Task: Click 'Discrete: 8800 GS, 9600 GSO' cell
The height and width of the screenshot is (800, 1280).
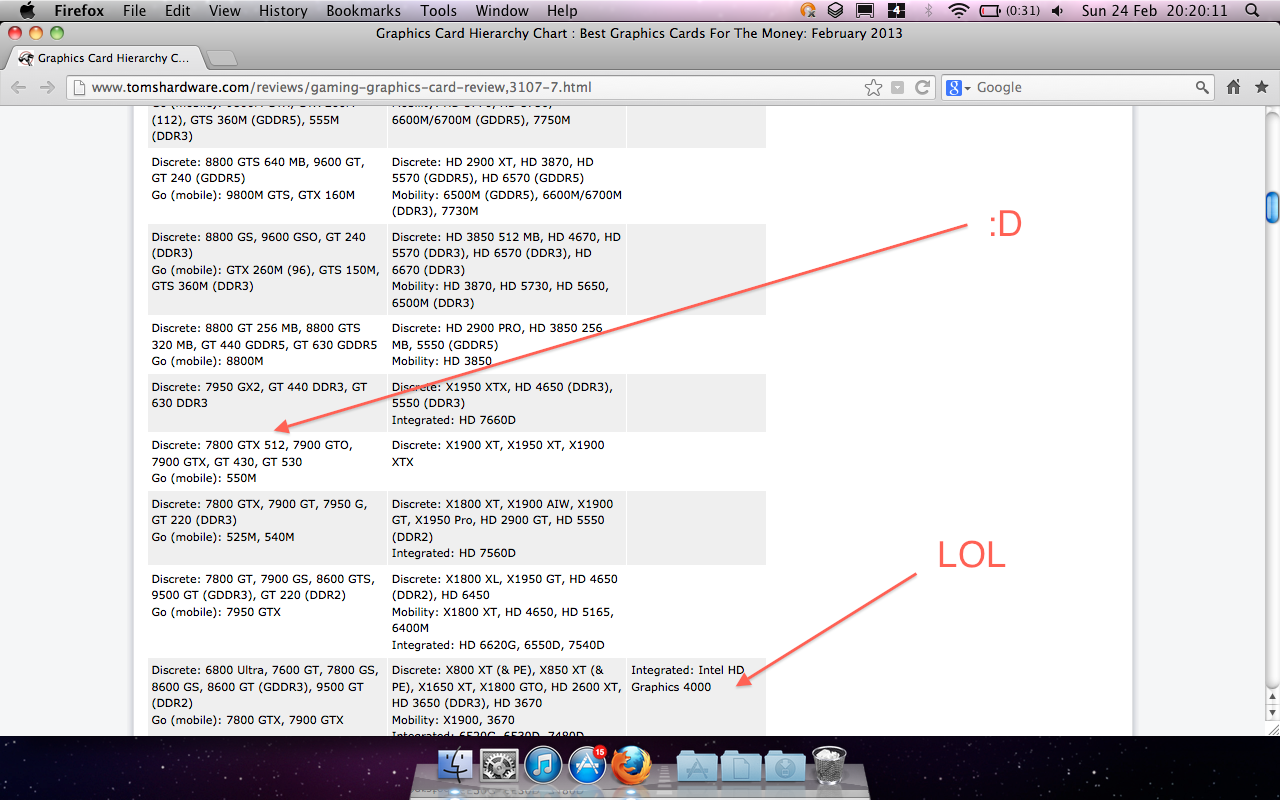Action: pos(267,270)
